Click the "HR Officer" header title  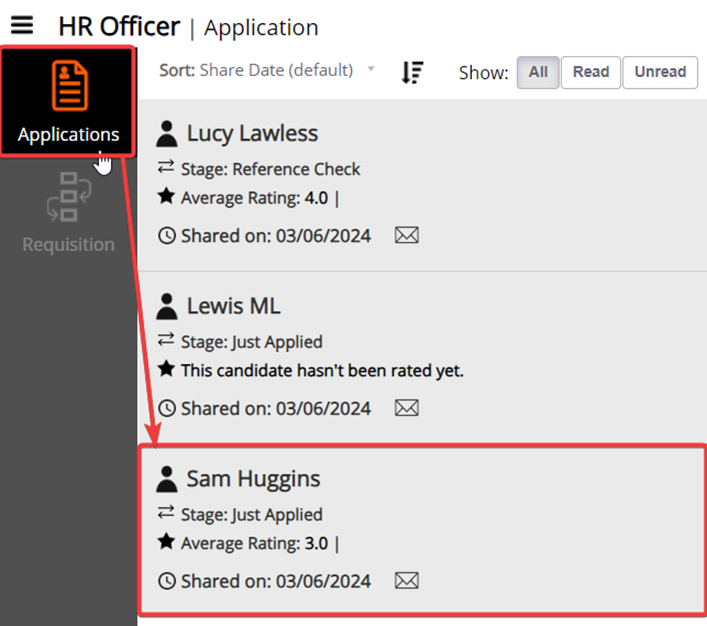[119, 27]
